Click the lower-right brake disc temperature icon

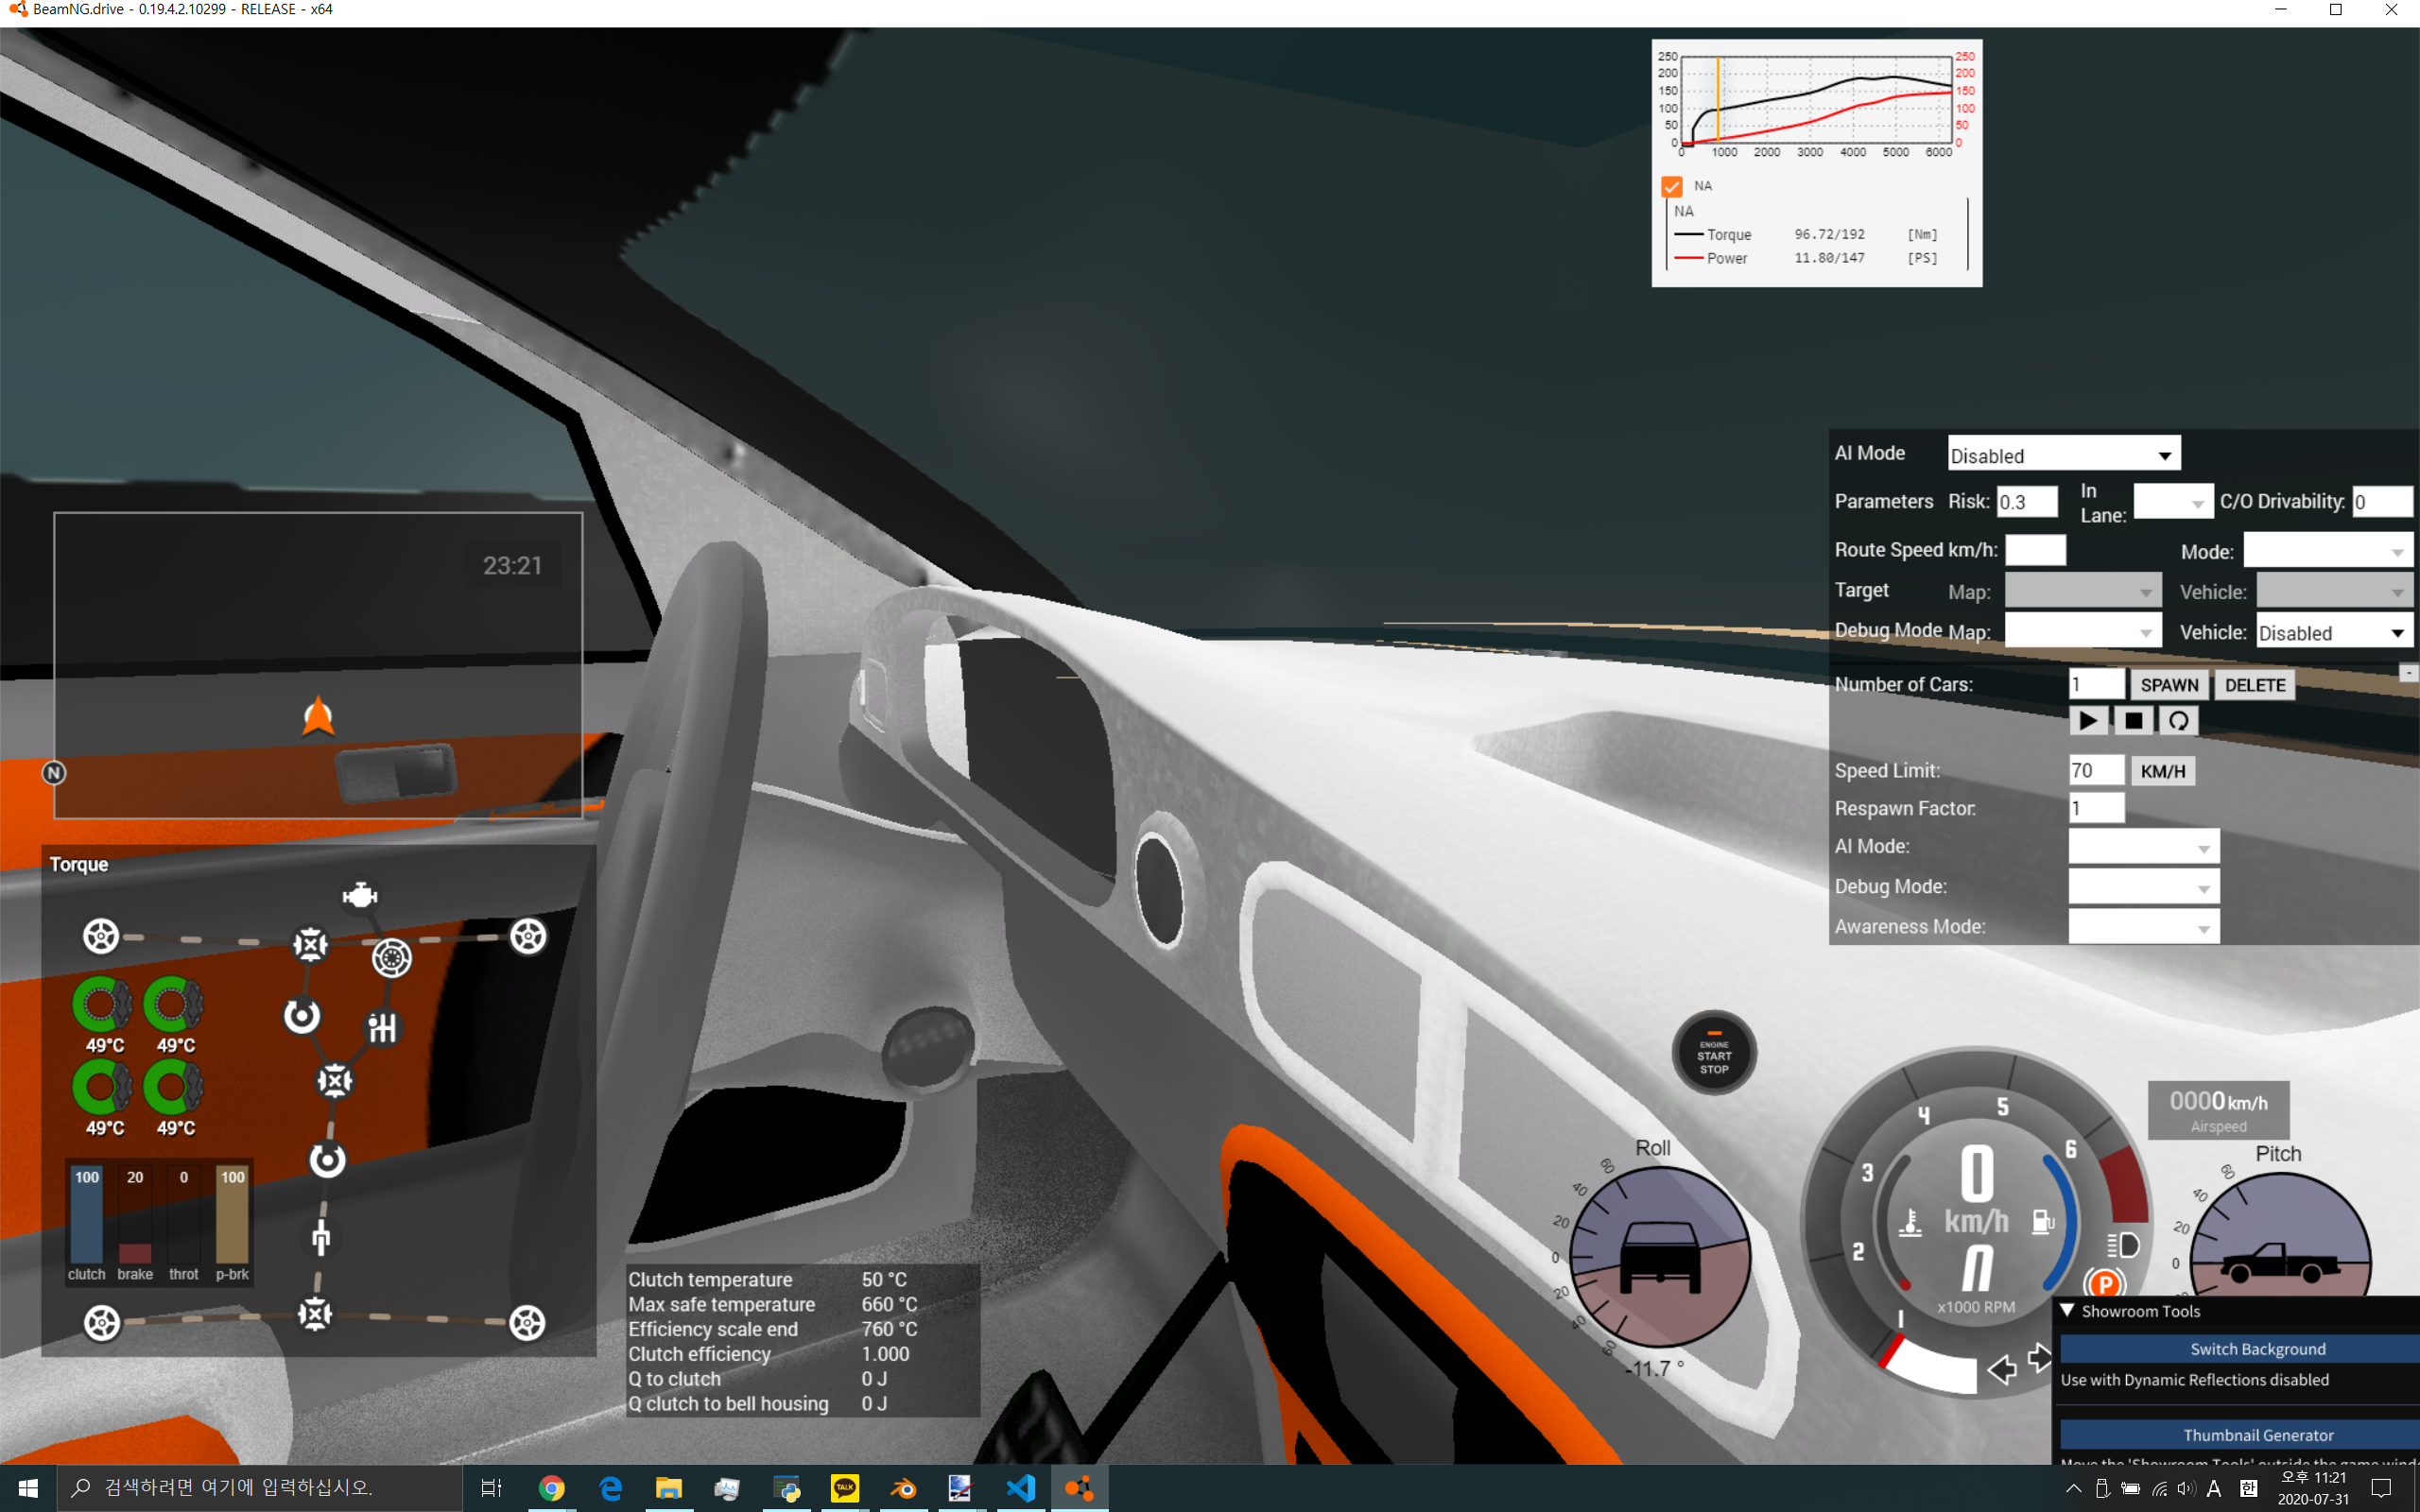point(174,1086)
